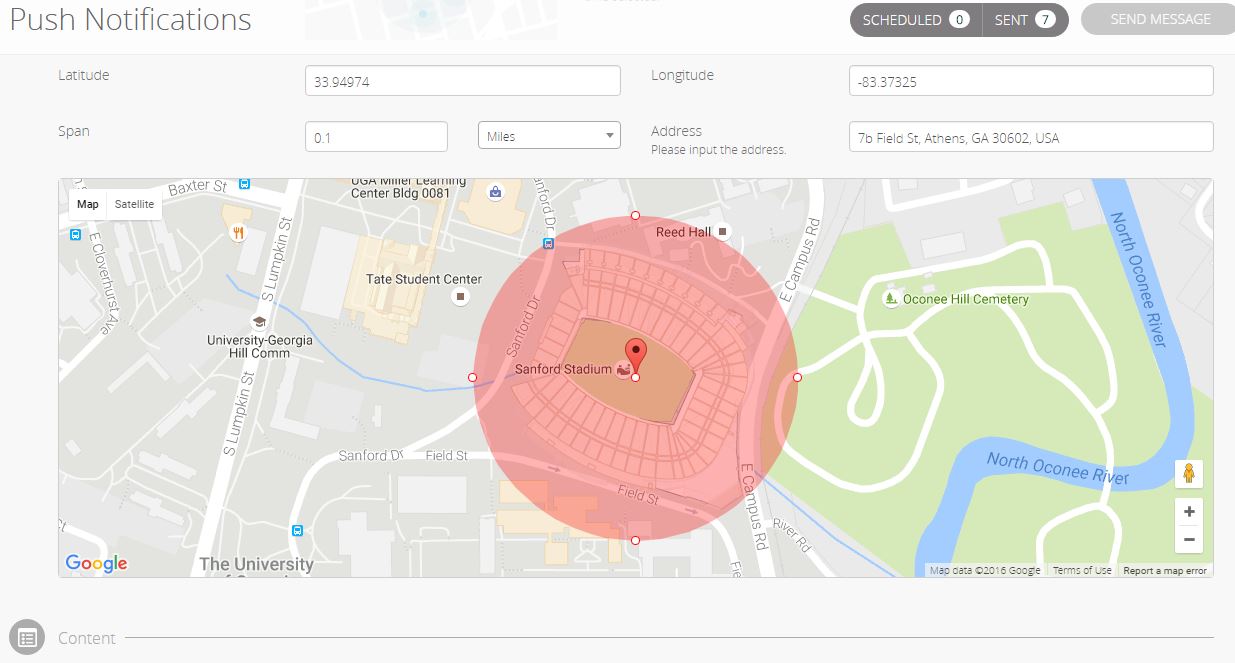Click the University-Georgia Hill Comm graduation icon
This screenshot has width=1235, height=663.
259,322
